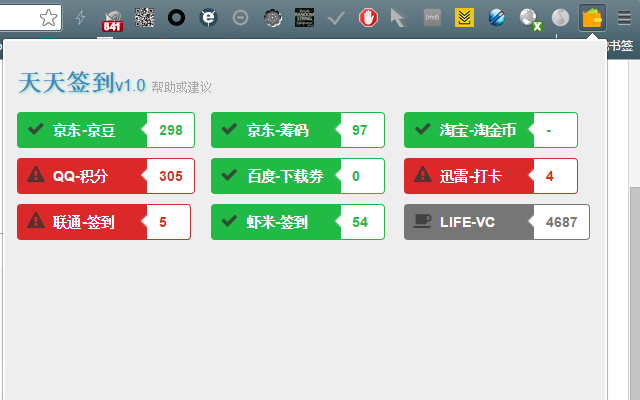Click the black ring extension icon
This screenshot has height=400, width=640.
[x=176, y=18]
